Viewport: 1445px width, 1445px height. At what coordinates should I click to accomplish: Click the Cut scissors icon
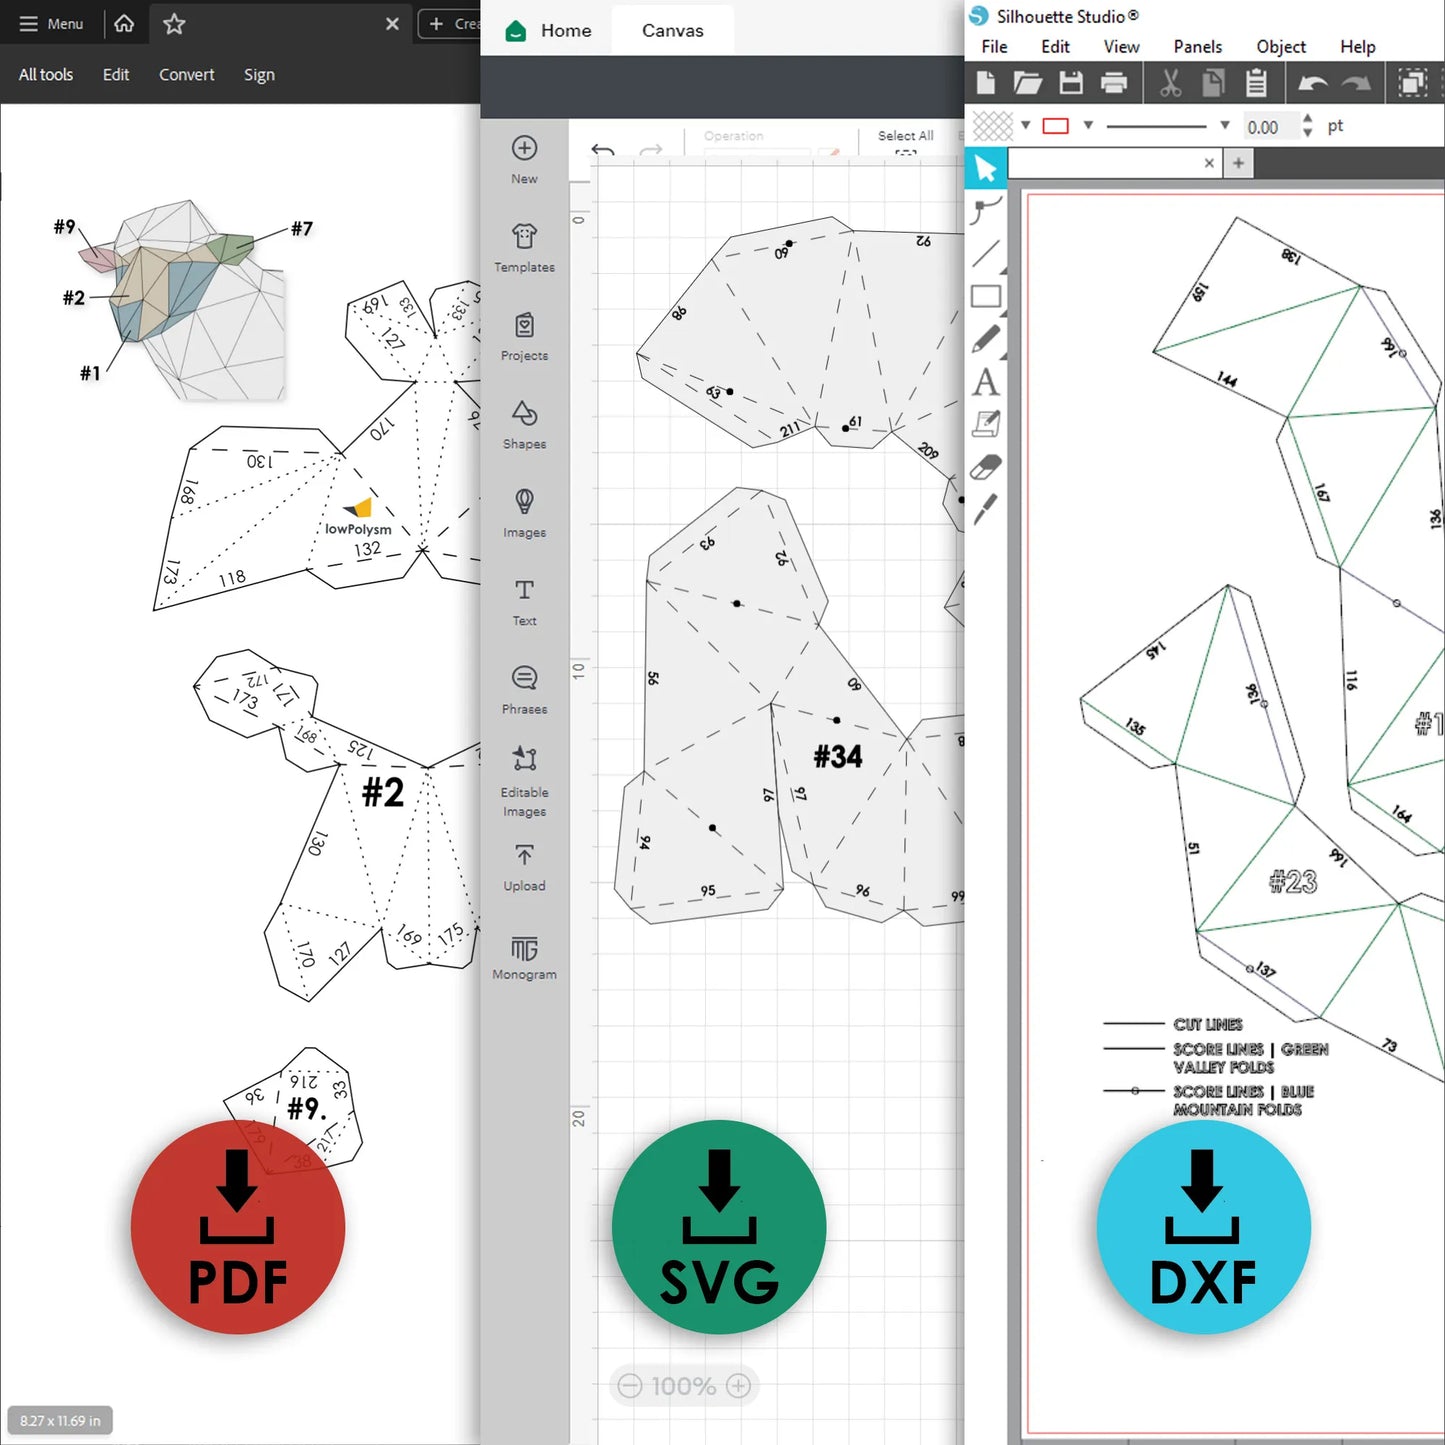click(1170, 83)
